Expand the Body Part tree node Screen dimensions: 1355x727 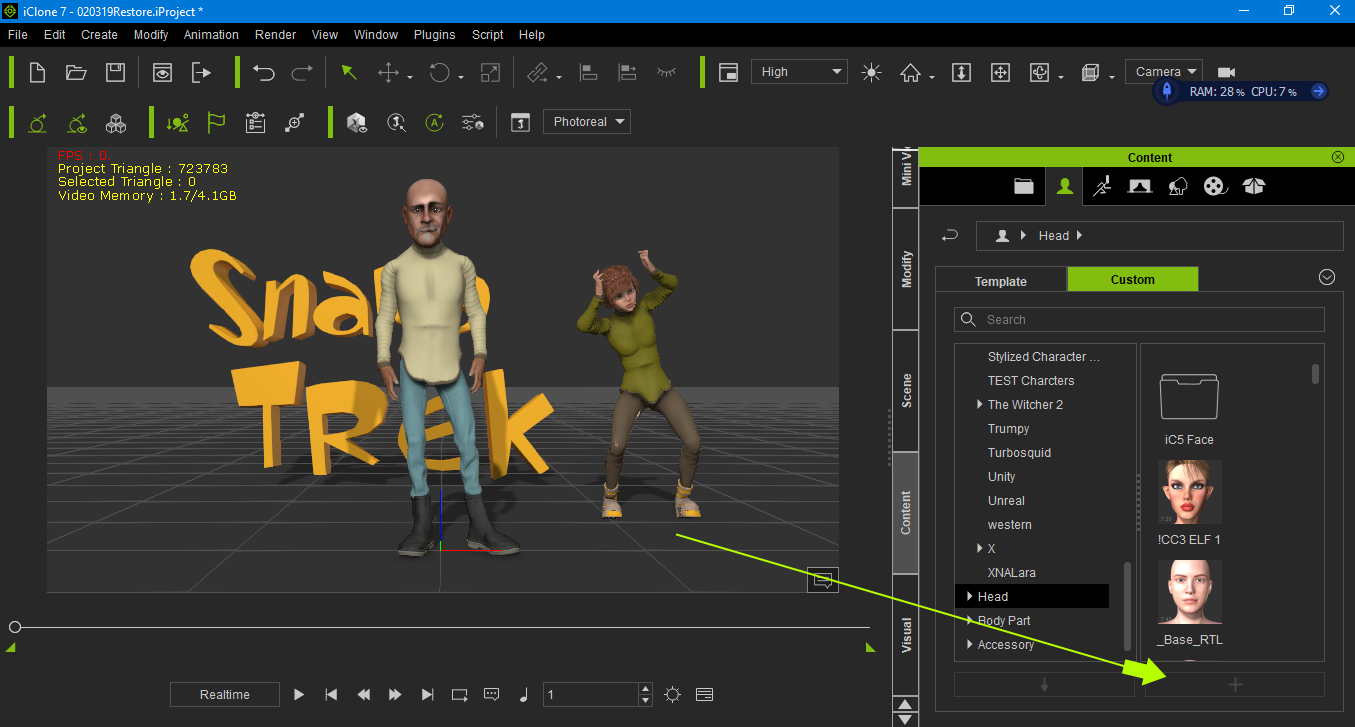coord(969,621)
